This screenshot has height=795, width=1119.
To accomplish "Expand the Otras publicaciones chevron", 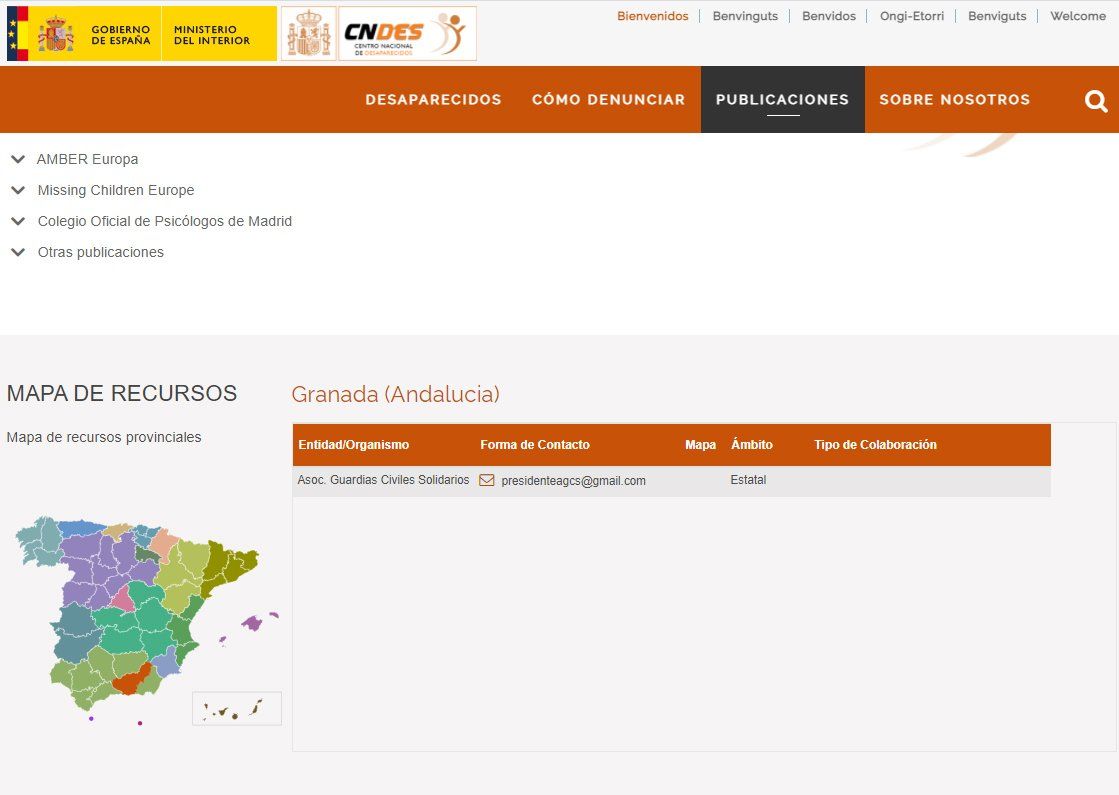I will [x=19, y=252].
